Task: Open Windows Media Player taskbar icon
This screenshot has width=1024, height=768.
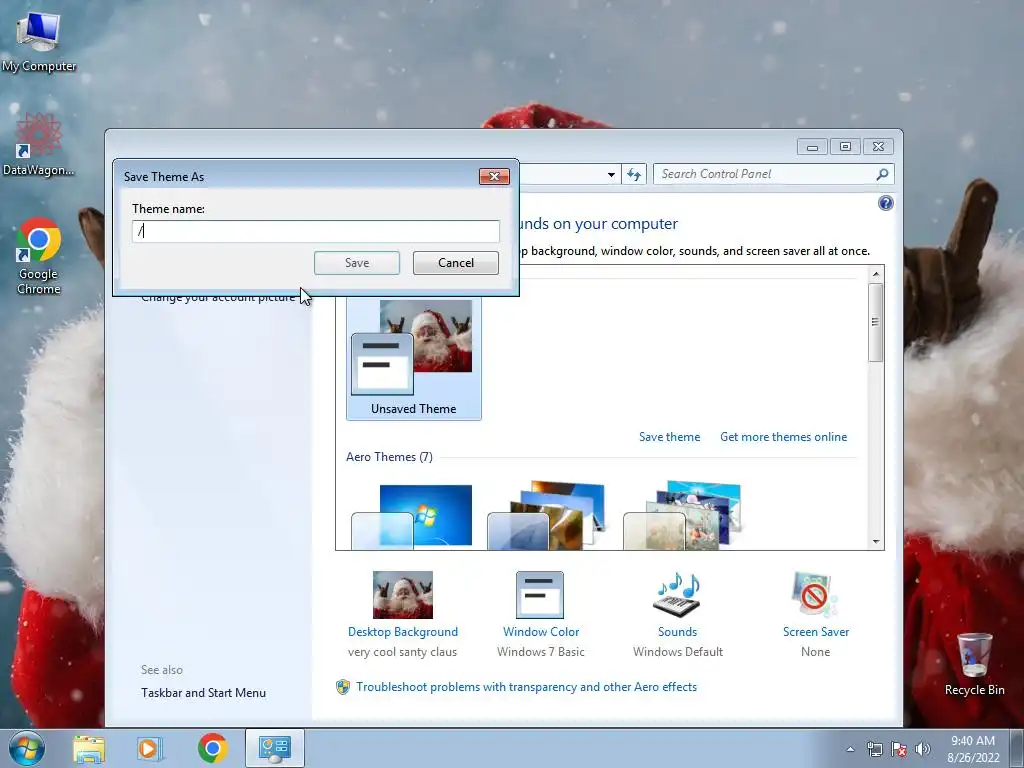Action: click(149, 748)
